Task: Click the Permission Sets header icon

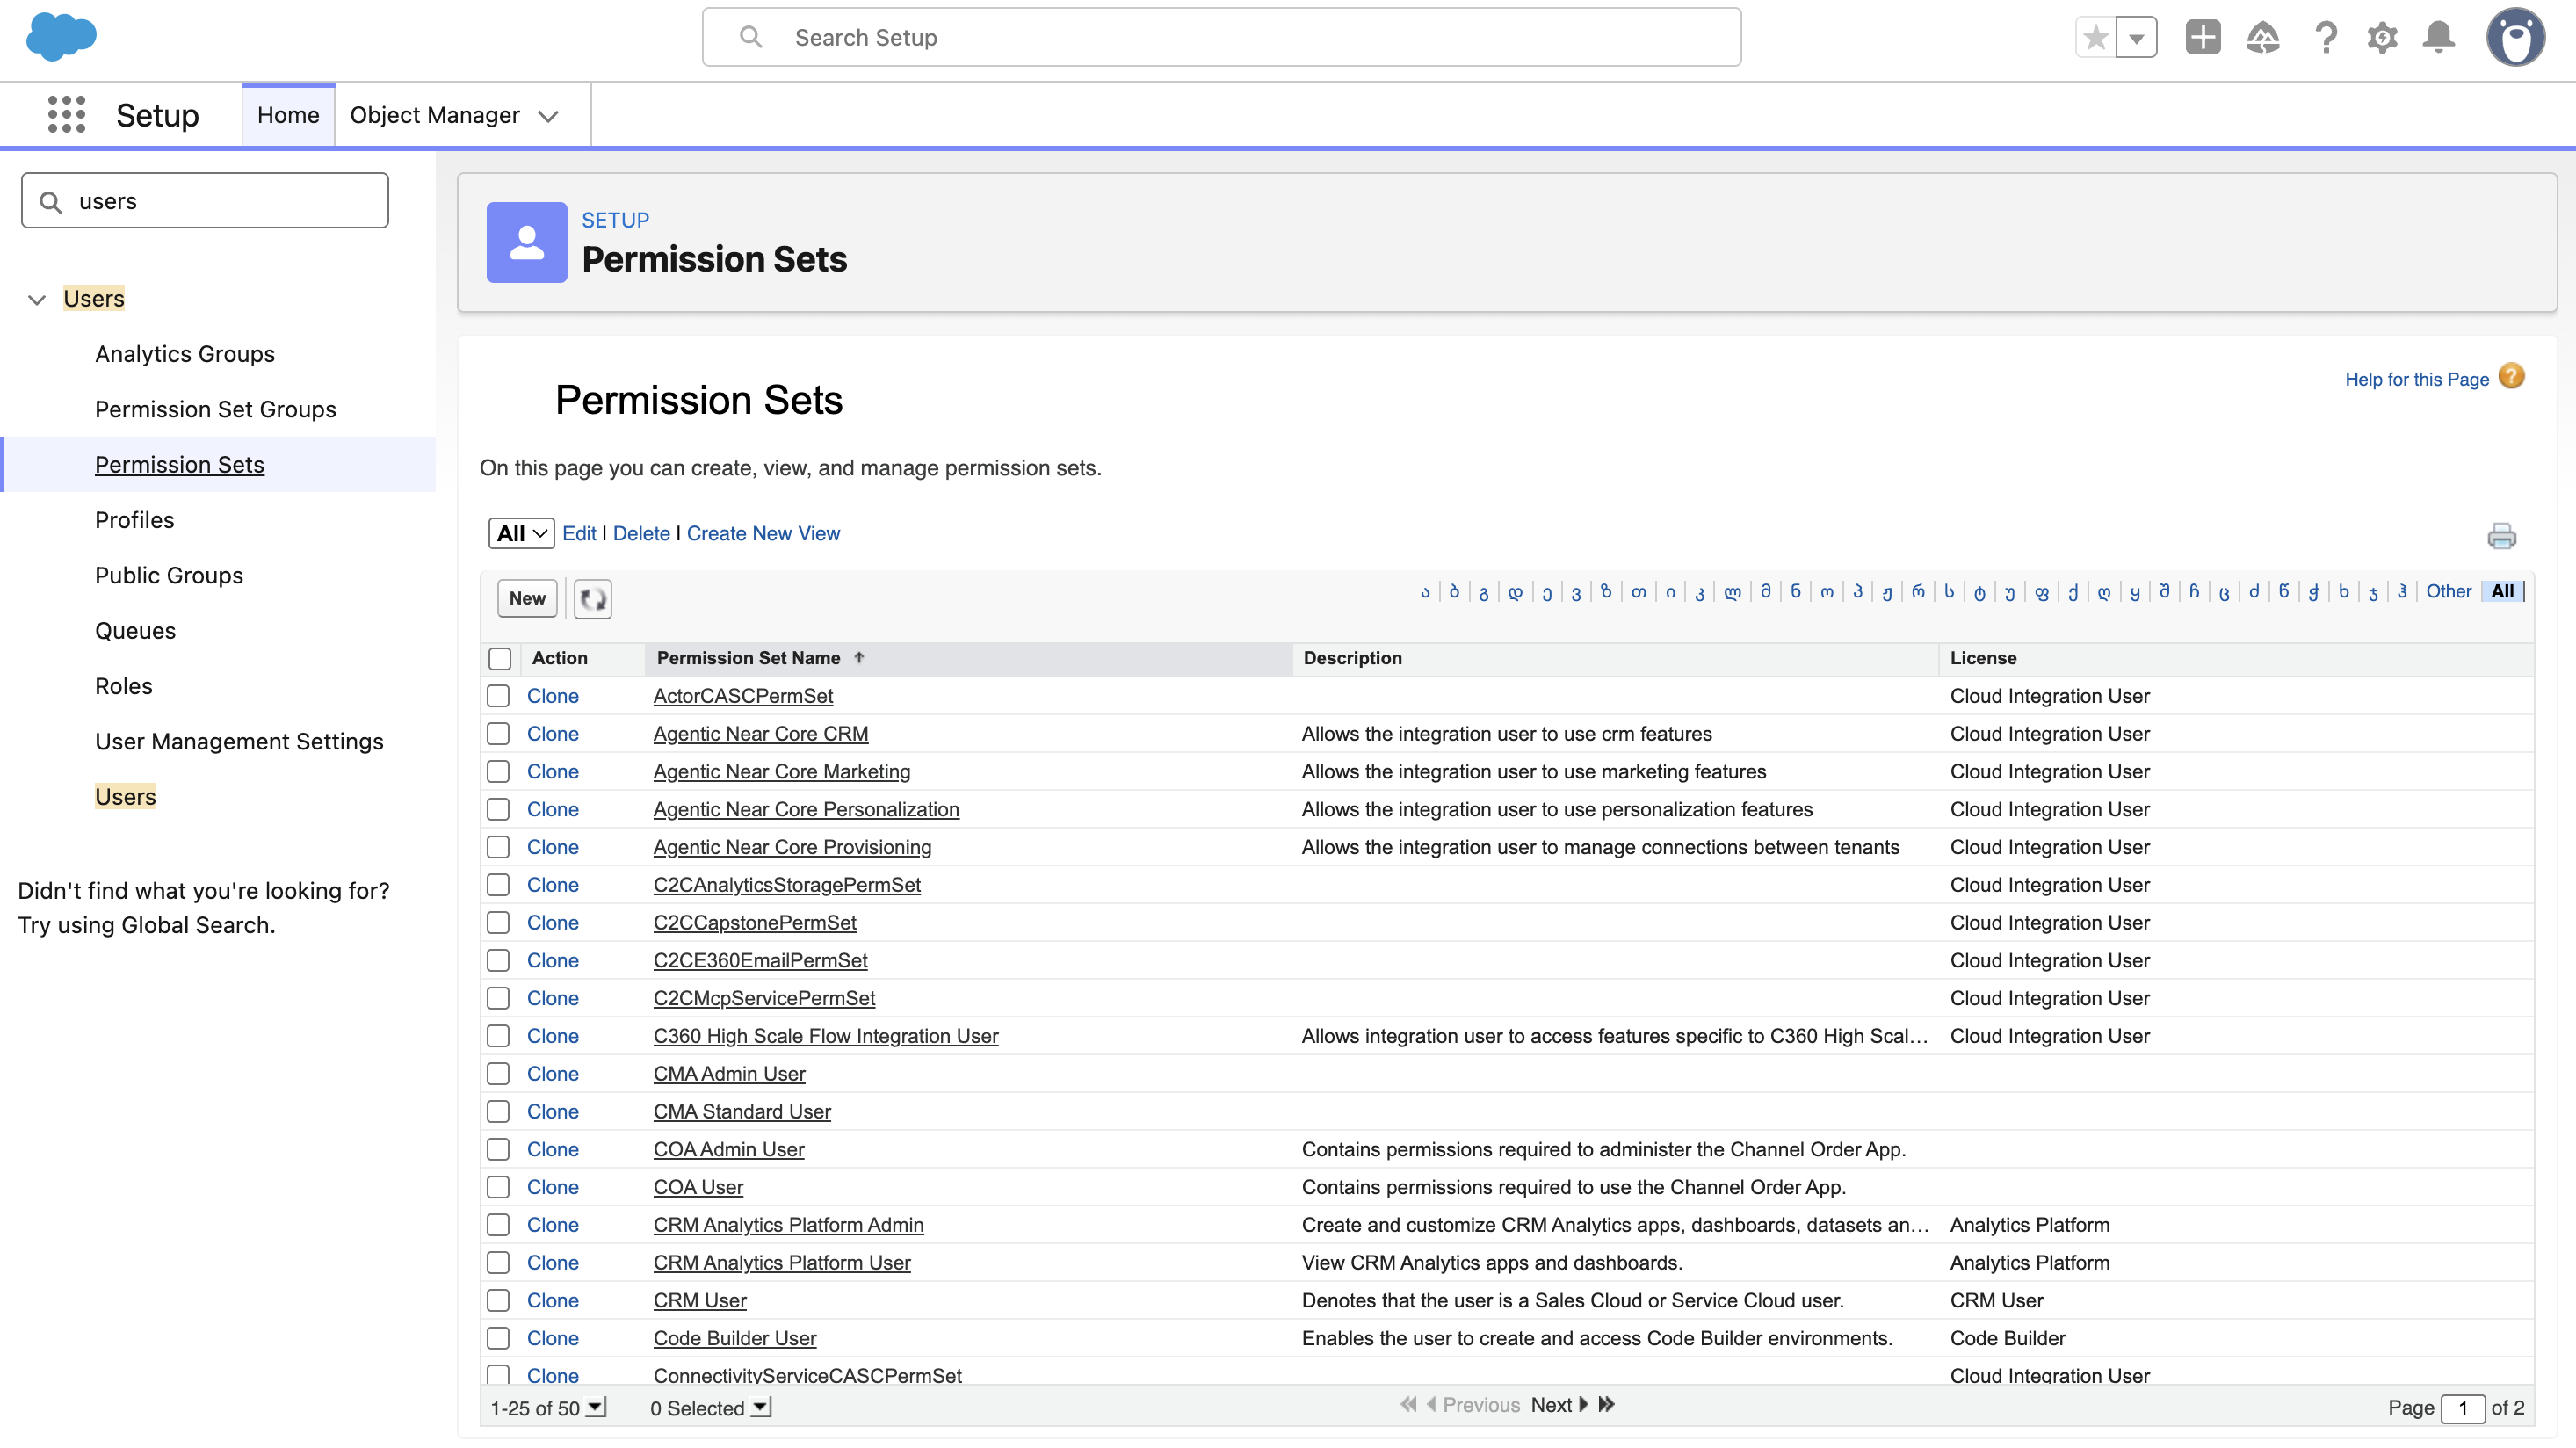Action: 527,242
